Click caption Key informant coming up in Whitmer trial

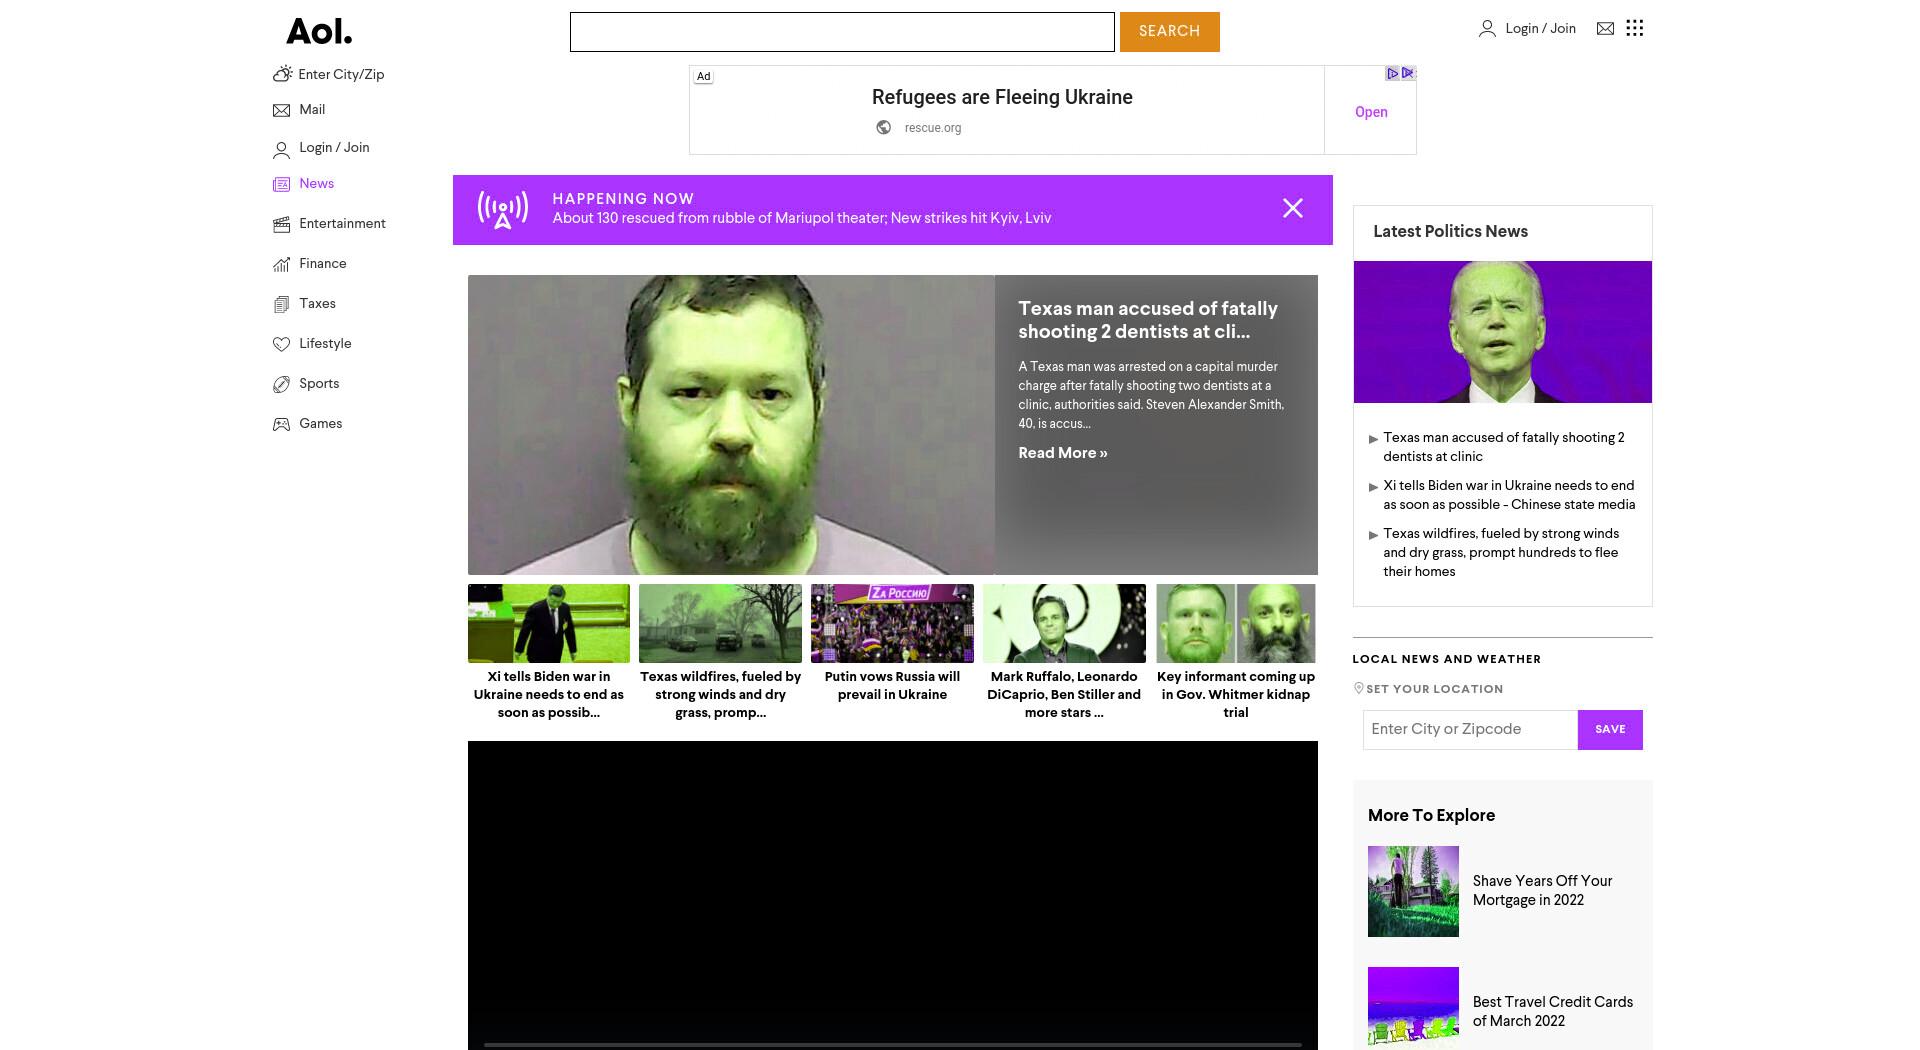[x=1236, y=695]
